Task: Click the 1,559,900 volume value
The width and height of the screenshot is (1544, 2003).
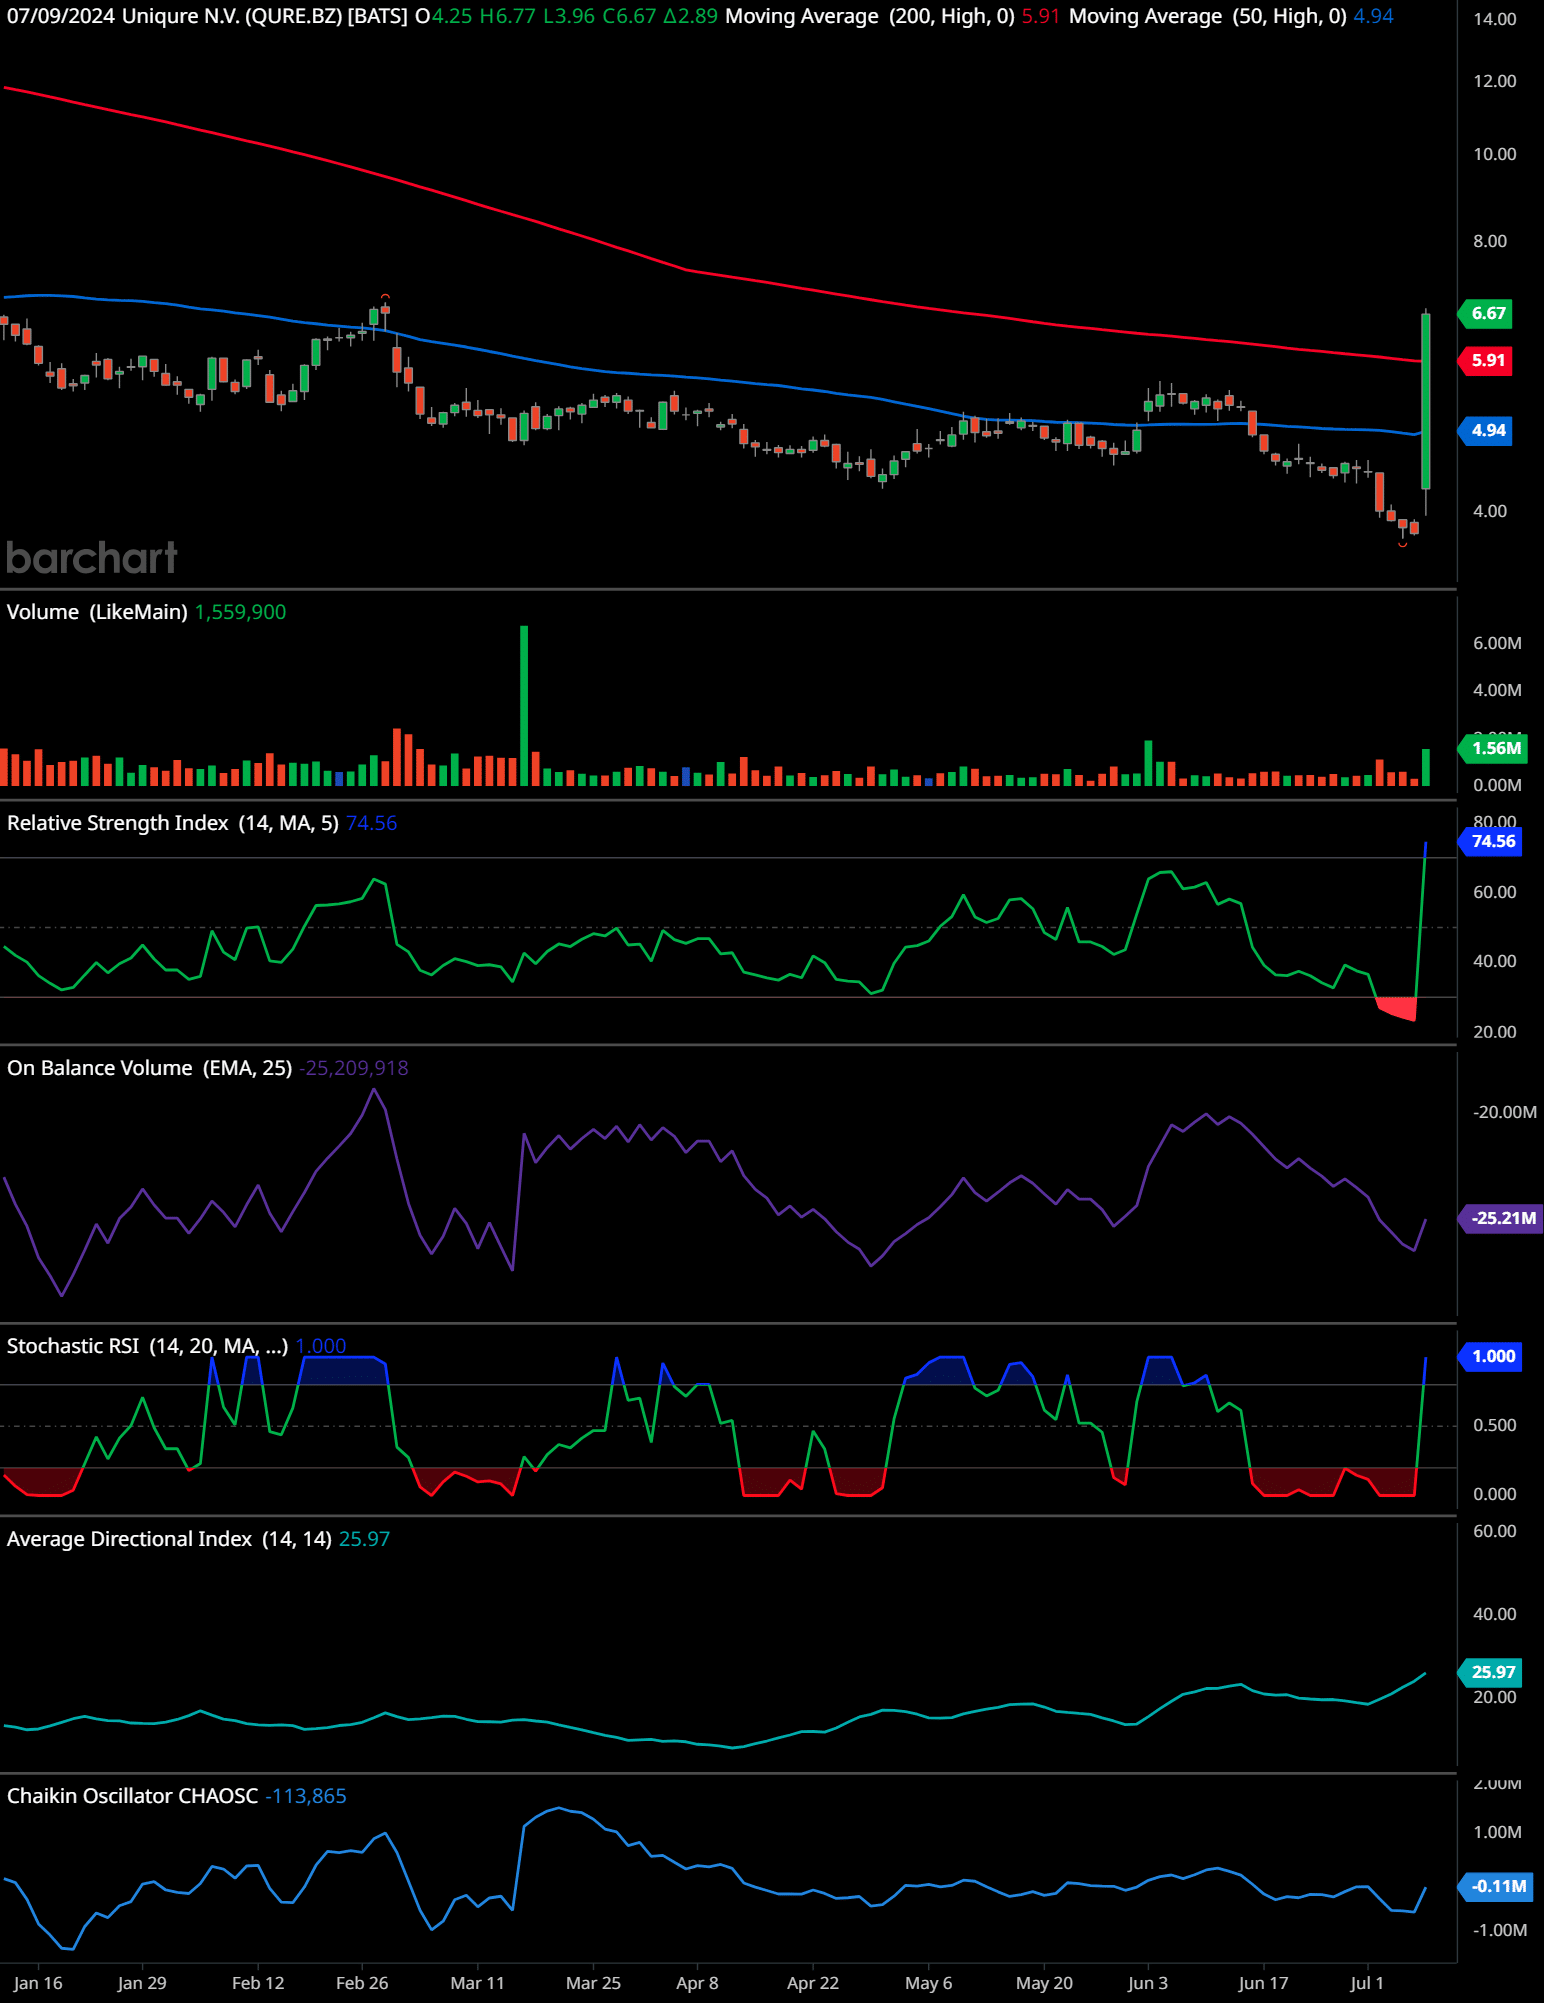Action: pyautogui.click(x=240, y=612)
